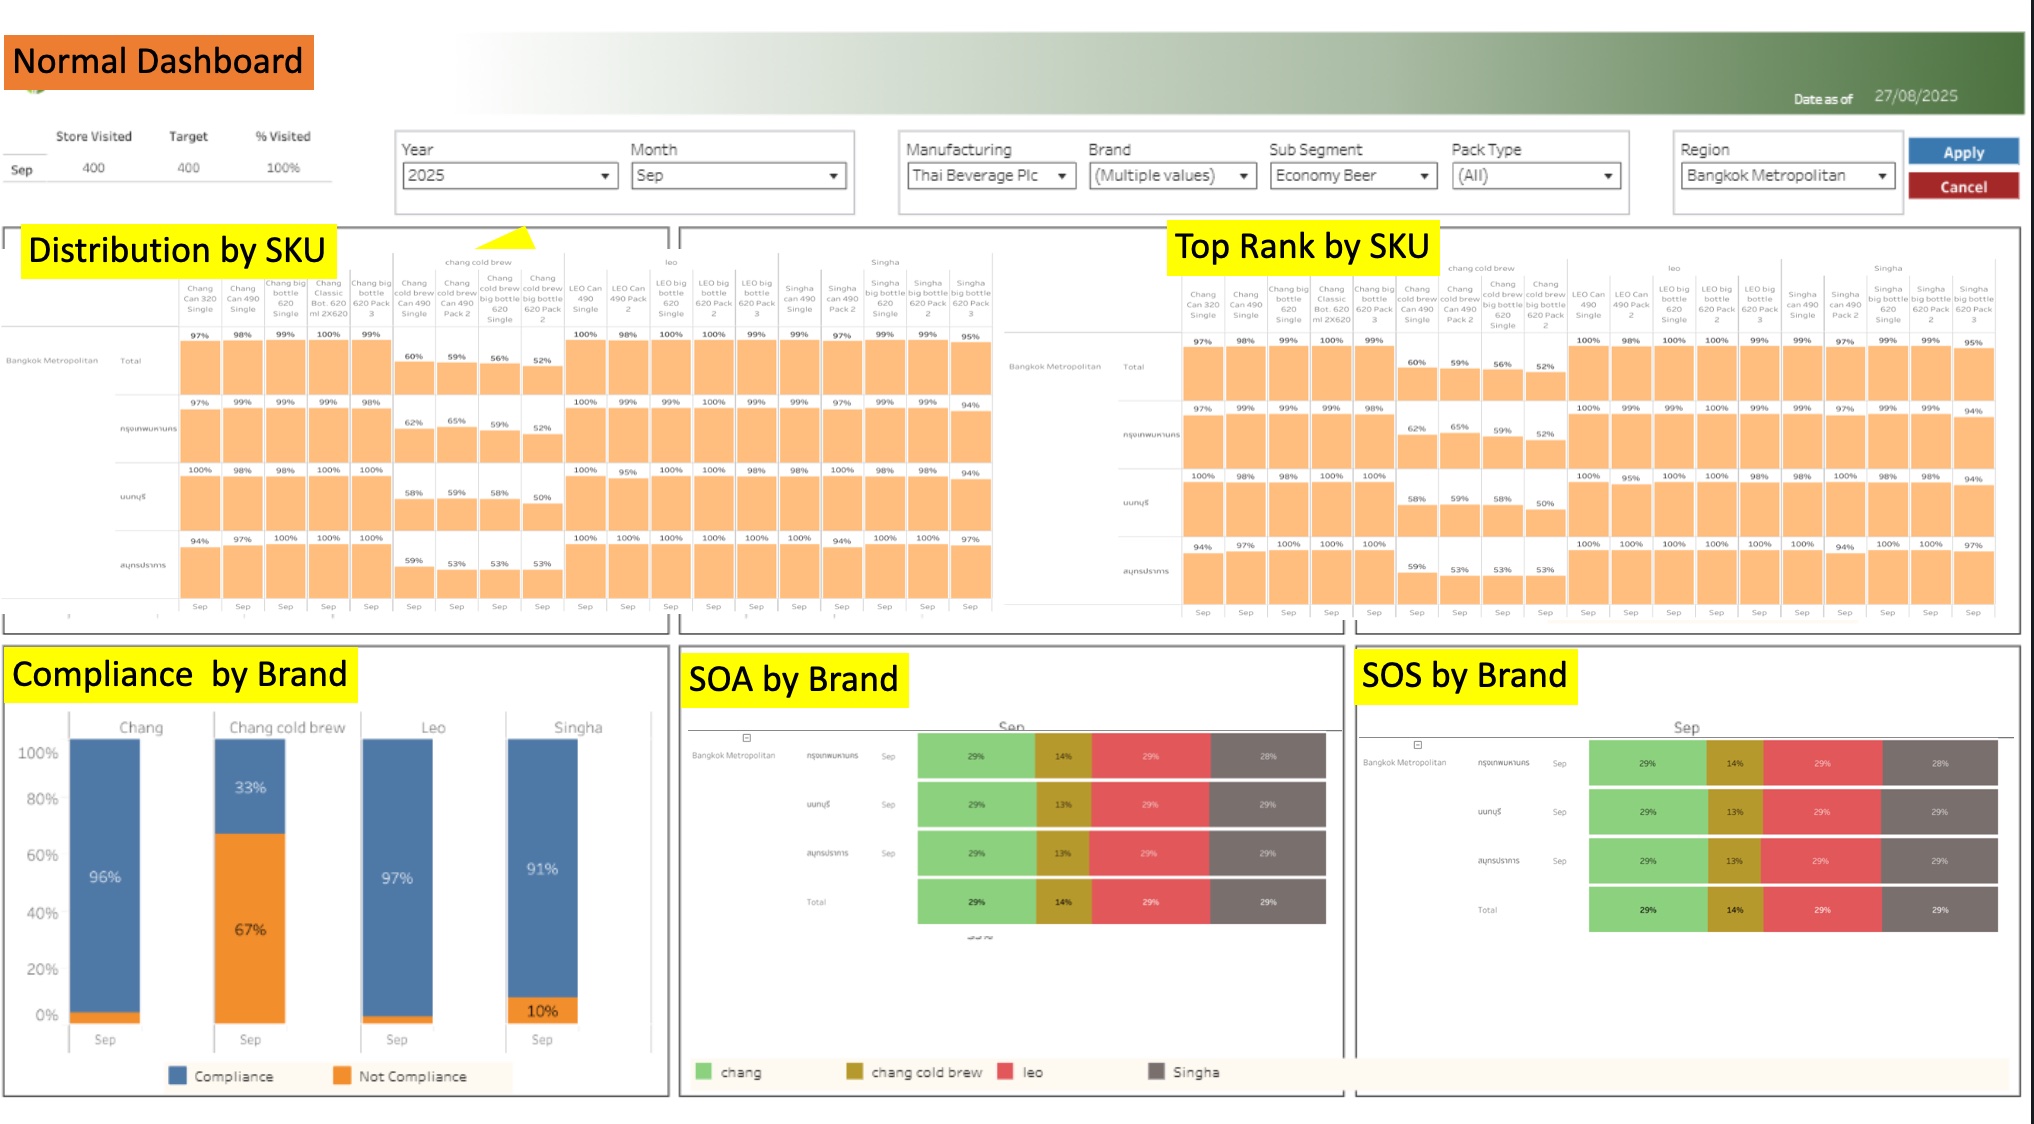
Task: Click the red leo legend swatch
Action: (x=1006, y=1071)
